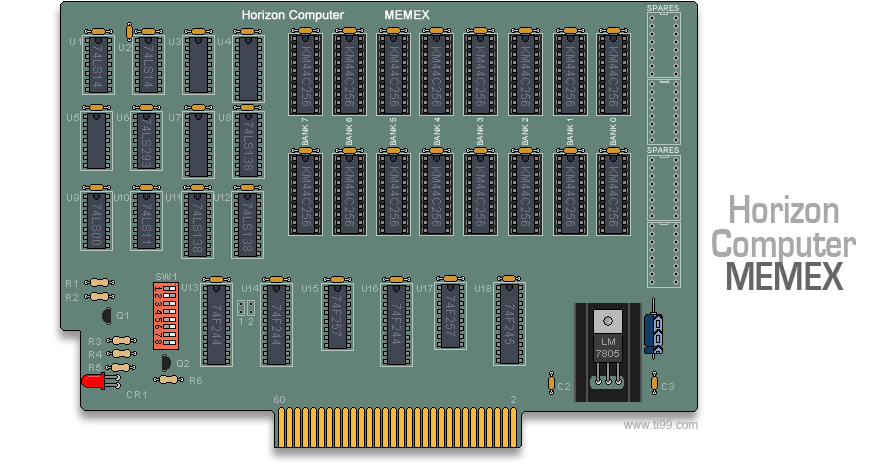Click the red SW1 DIP switch block
The width and height of the screenshot is (872, 470).
[x=166, y=316]
